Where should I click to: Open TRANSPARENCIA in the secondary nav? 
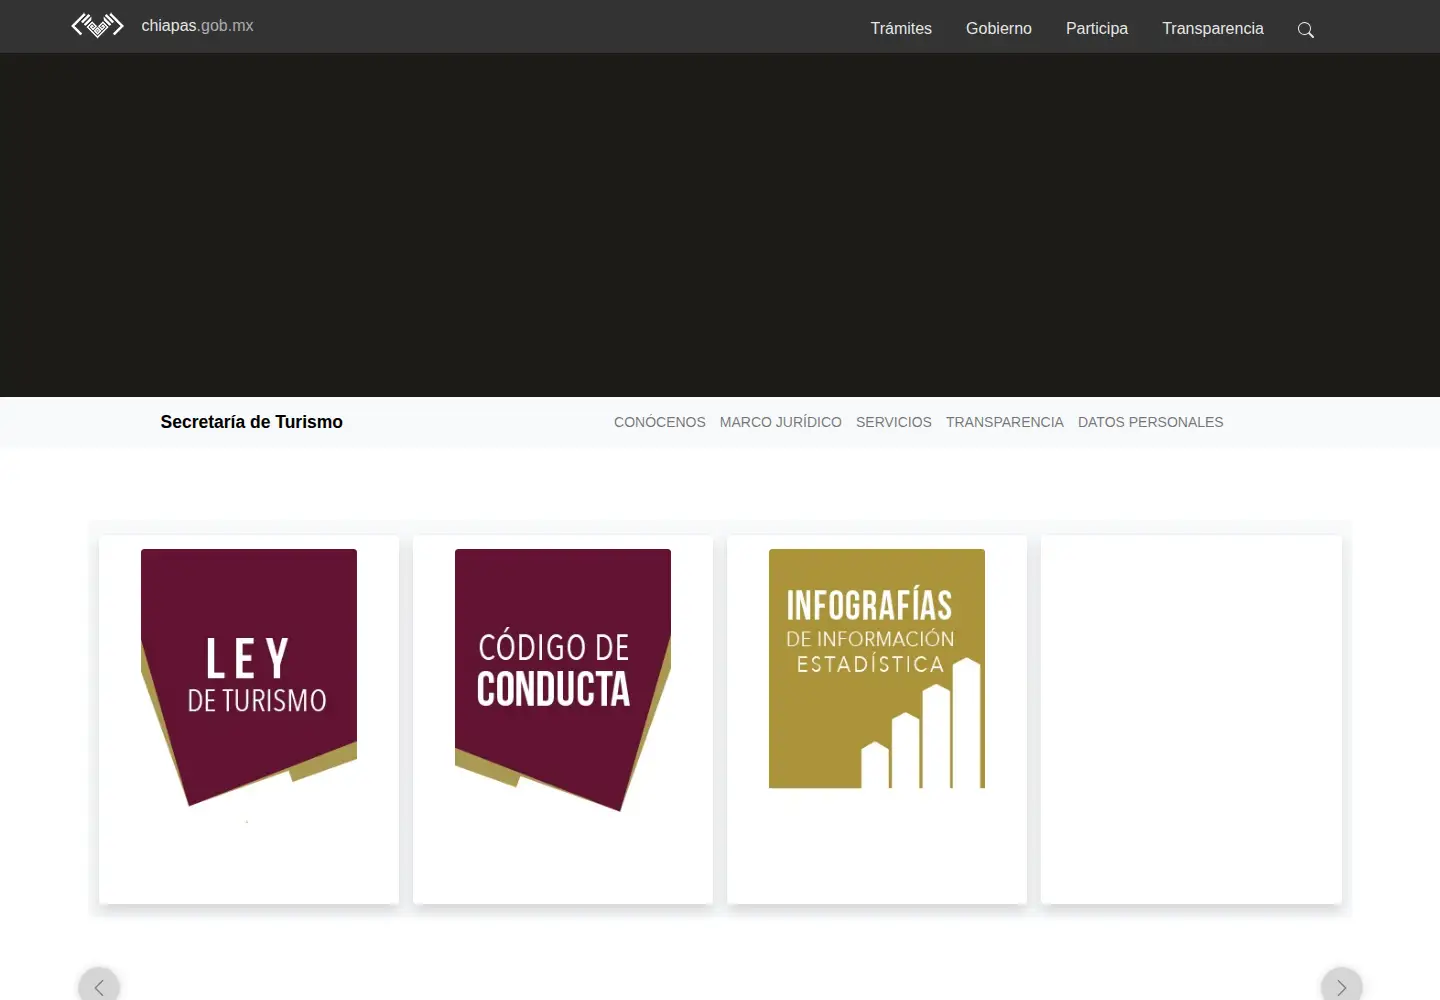1005,422
